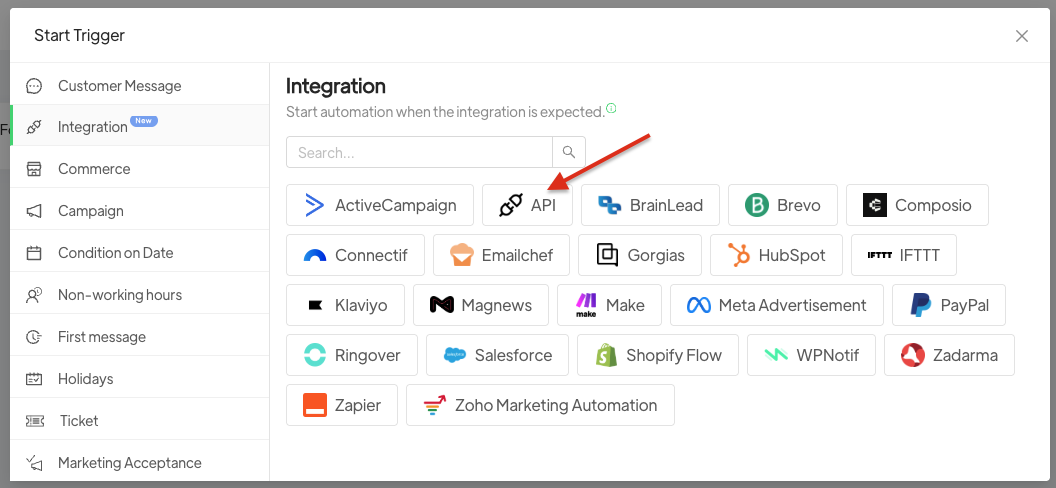Select Condition on Date category
1056x488 pixels.
pos(115,253)
